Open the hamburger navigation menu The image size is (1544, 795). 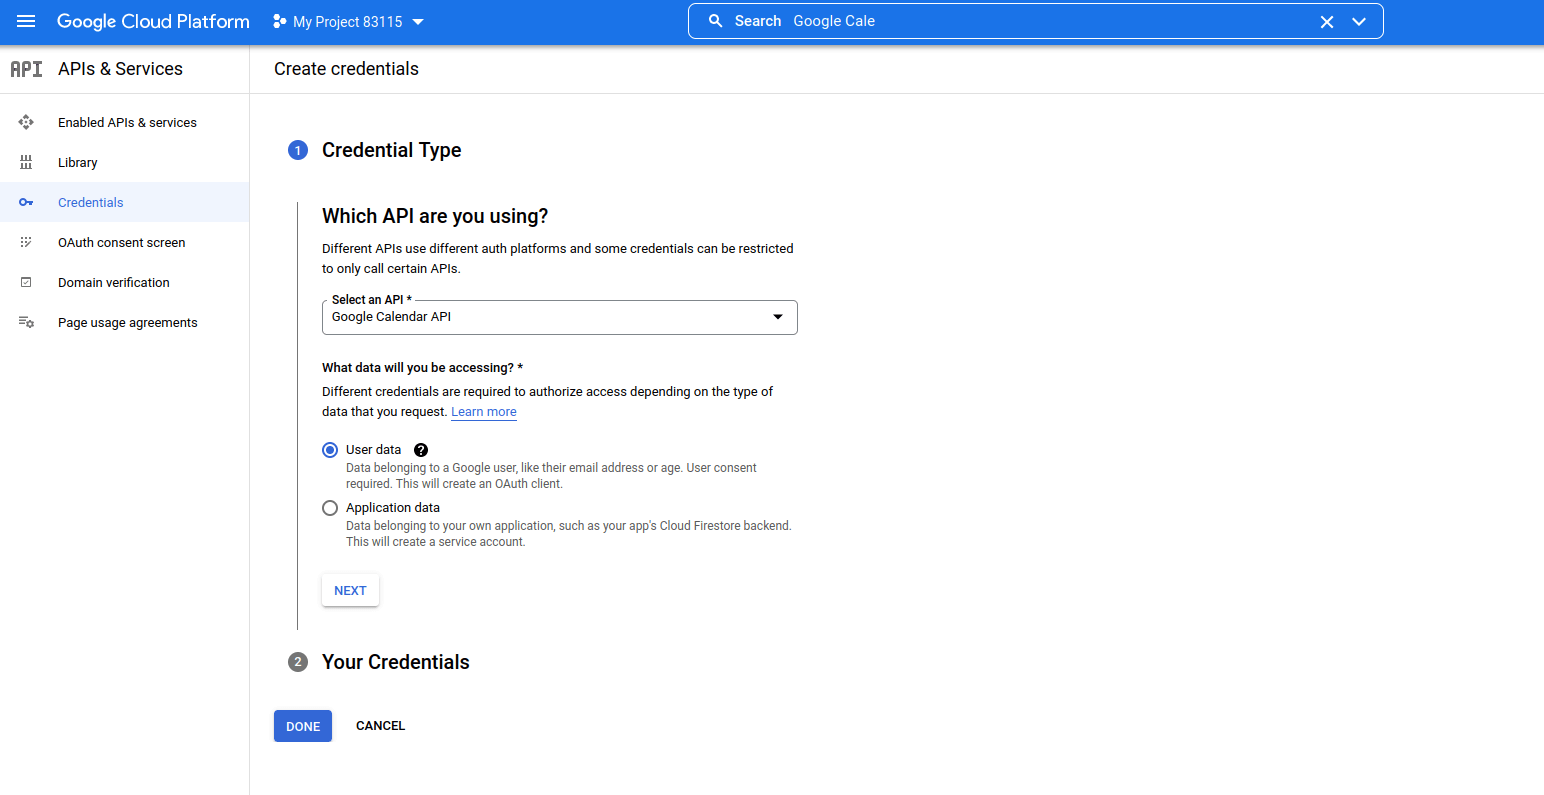point(26,21)
